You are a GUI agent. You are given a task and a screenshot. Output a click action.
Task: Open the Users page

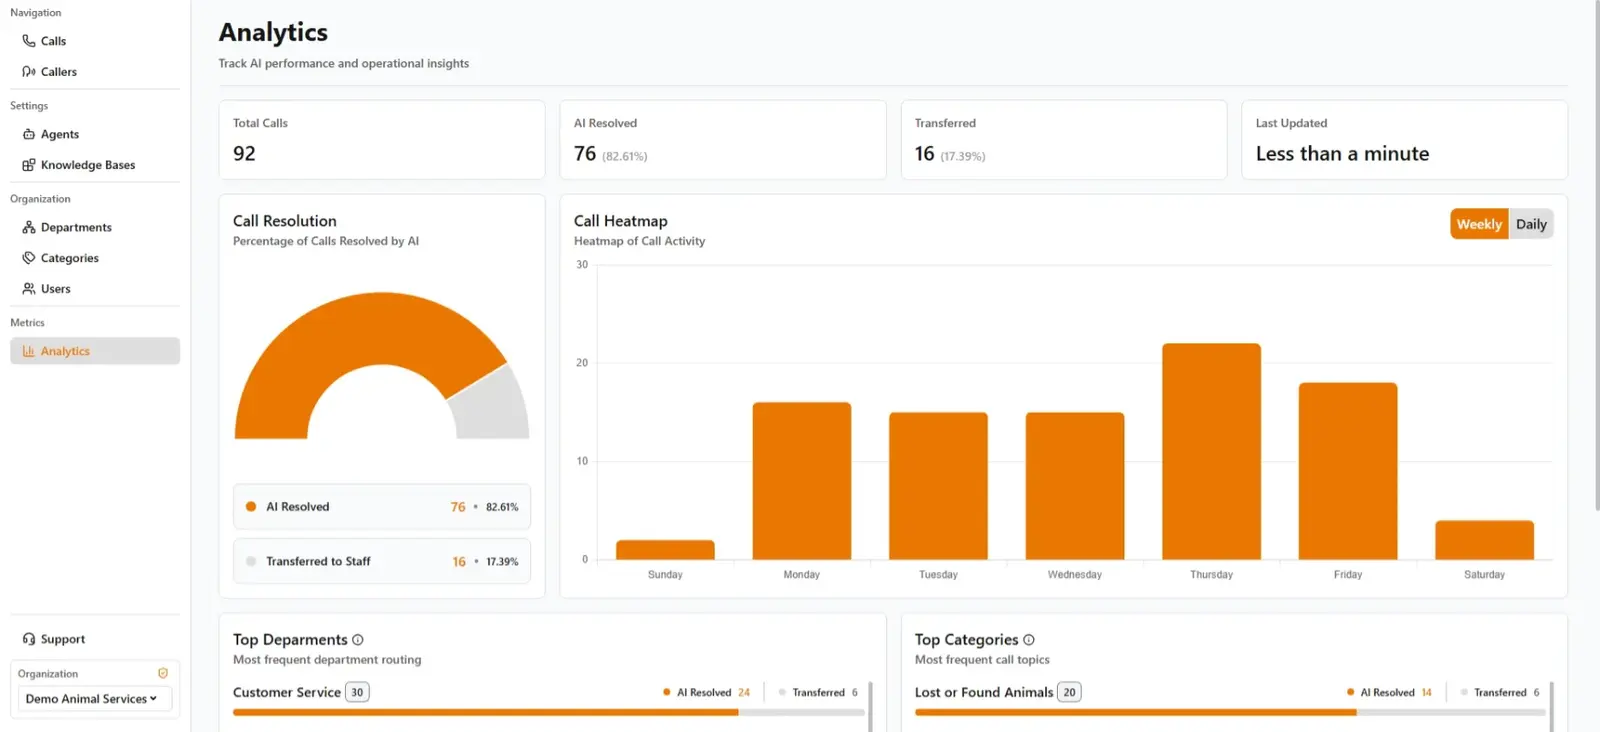95,289
